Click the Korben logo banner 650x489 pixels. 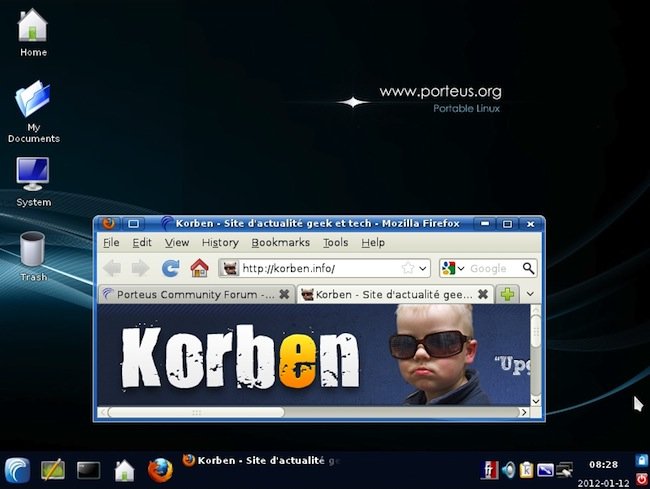240,356
